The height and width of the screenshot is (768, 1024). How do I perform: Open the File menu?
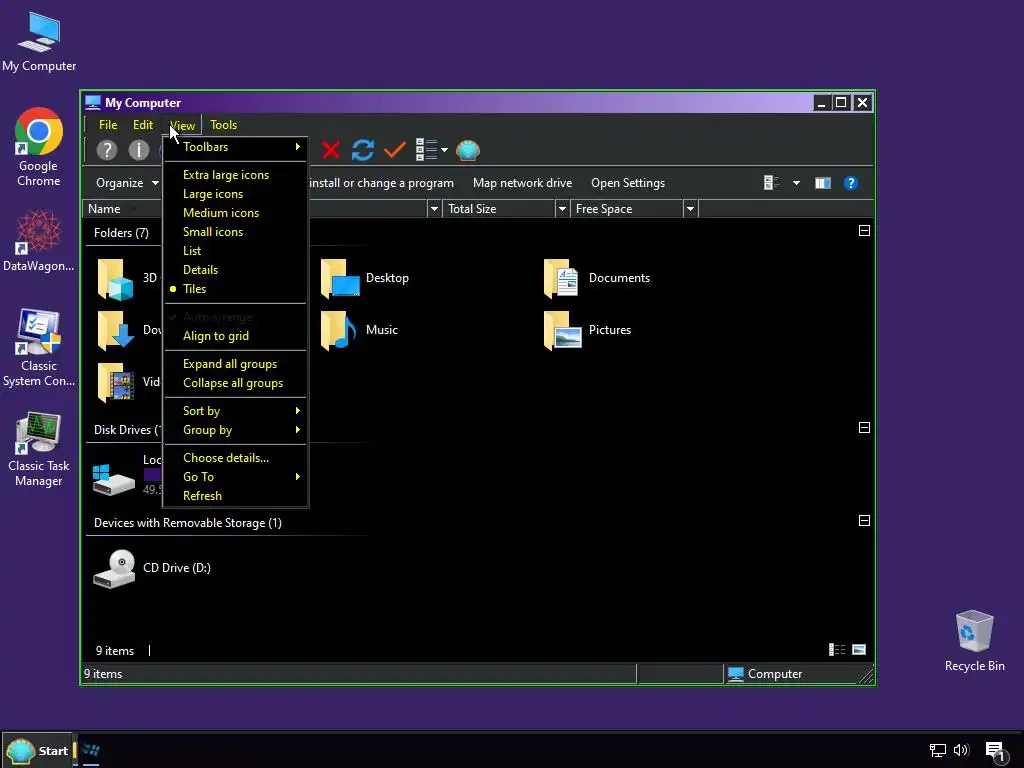coord(108,125)
